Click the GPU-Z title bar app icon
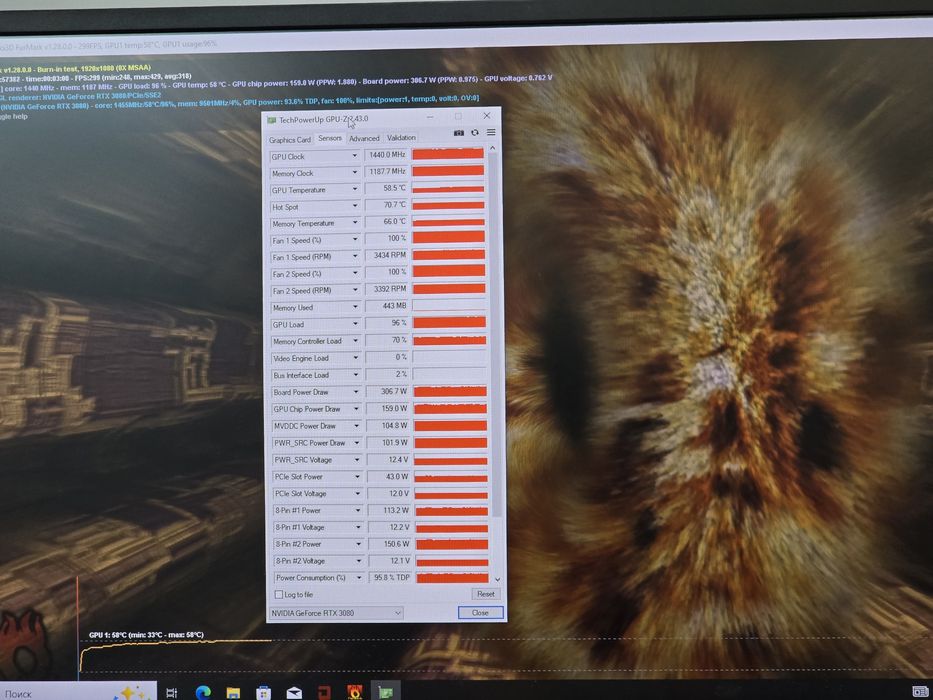This screenshot has width=933, height=700. pos(272,120)
